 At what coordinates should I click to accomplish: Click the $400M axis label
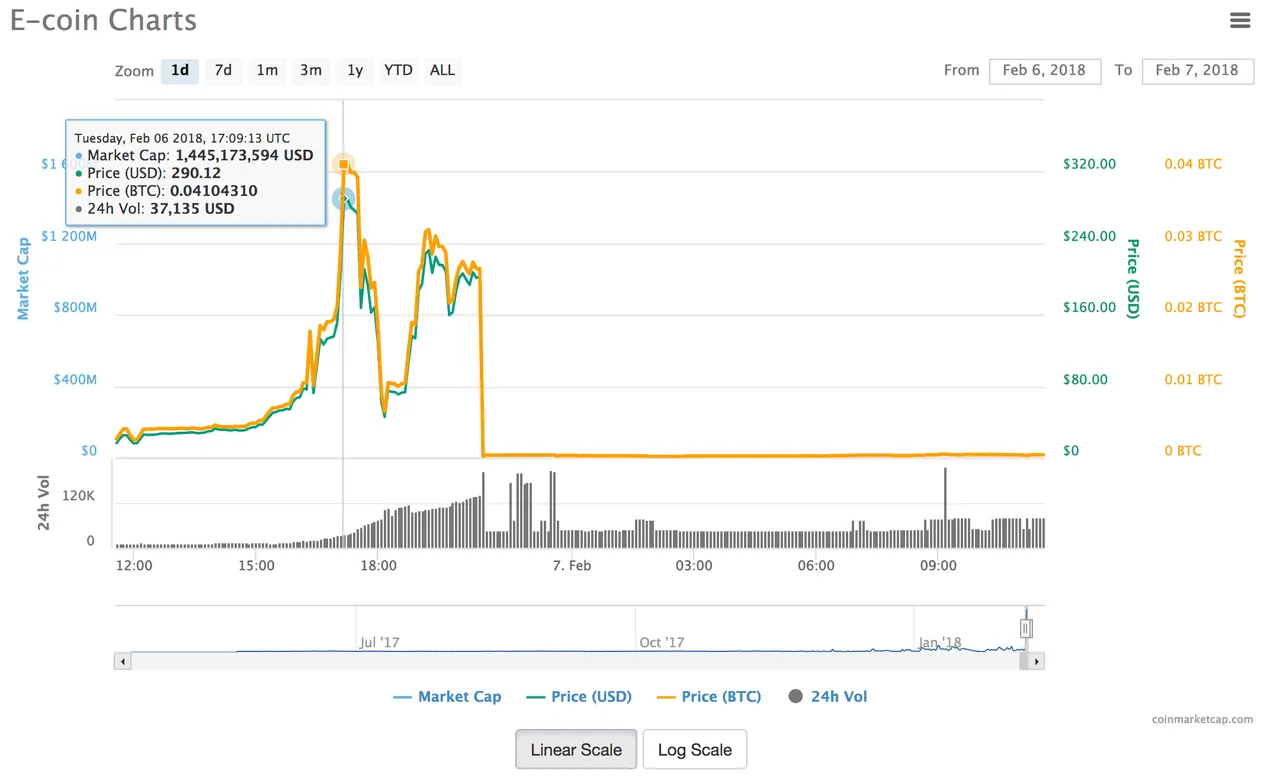pyautogui.click(x=74, y=379)
